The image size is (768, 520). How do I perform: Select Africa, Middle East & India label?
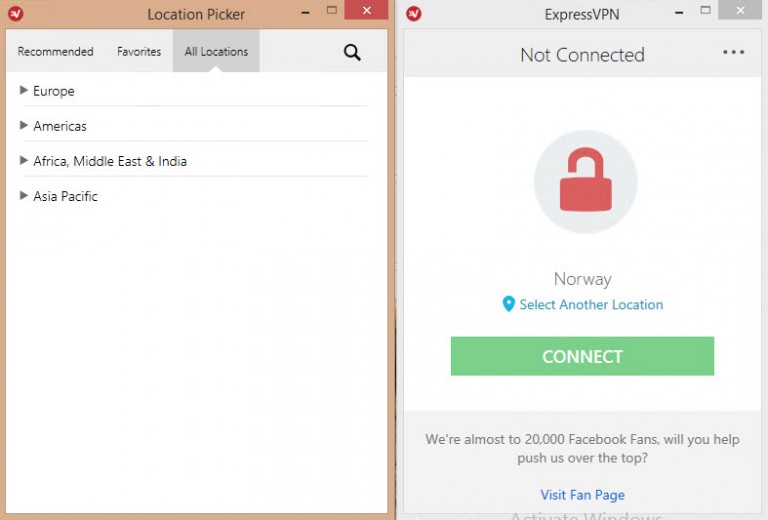110,161
